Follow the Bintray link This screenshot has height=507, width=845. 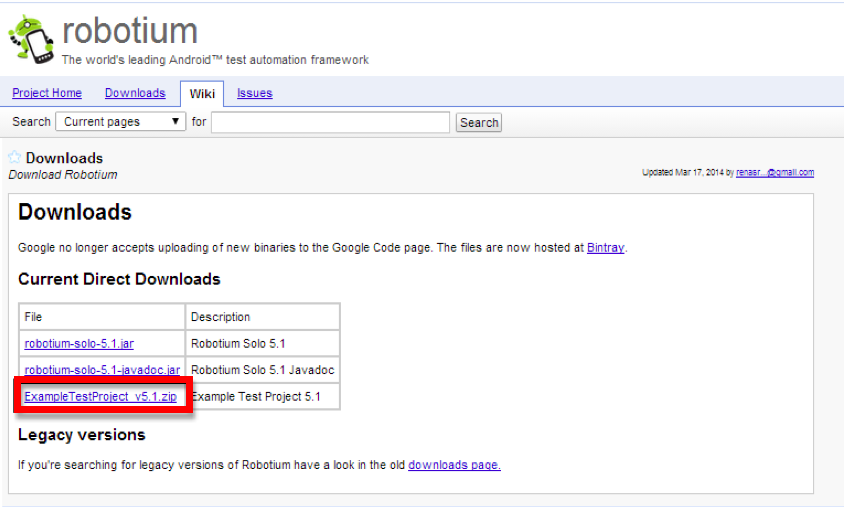click(x=605, y=248)
